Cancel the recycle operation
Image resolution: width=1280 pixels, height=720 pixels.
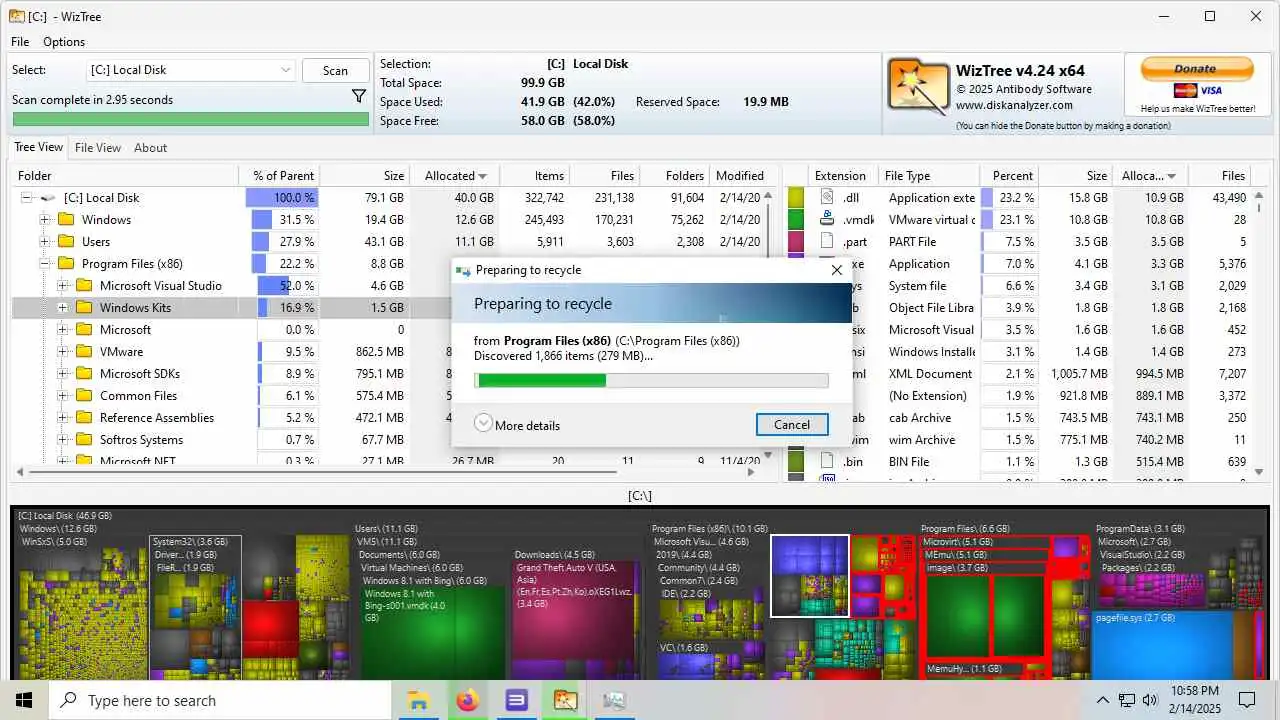point(791,424)
